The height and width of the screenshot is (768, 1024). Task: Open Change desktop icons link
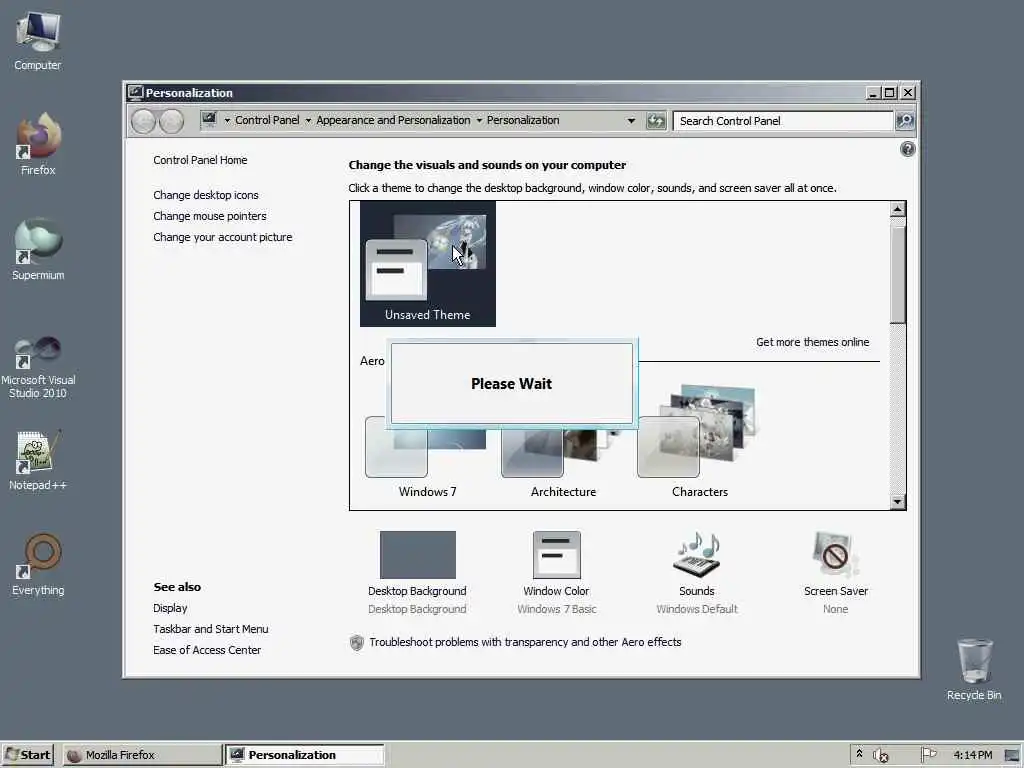(206, 195)
